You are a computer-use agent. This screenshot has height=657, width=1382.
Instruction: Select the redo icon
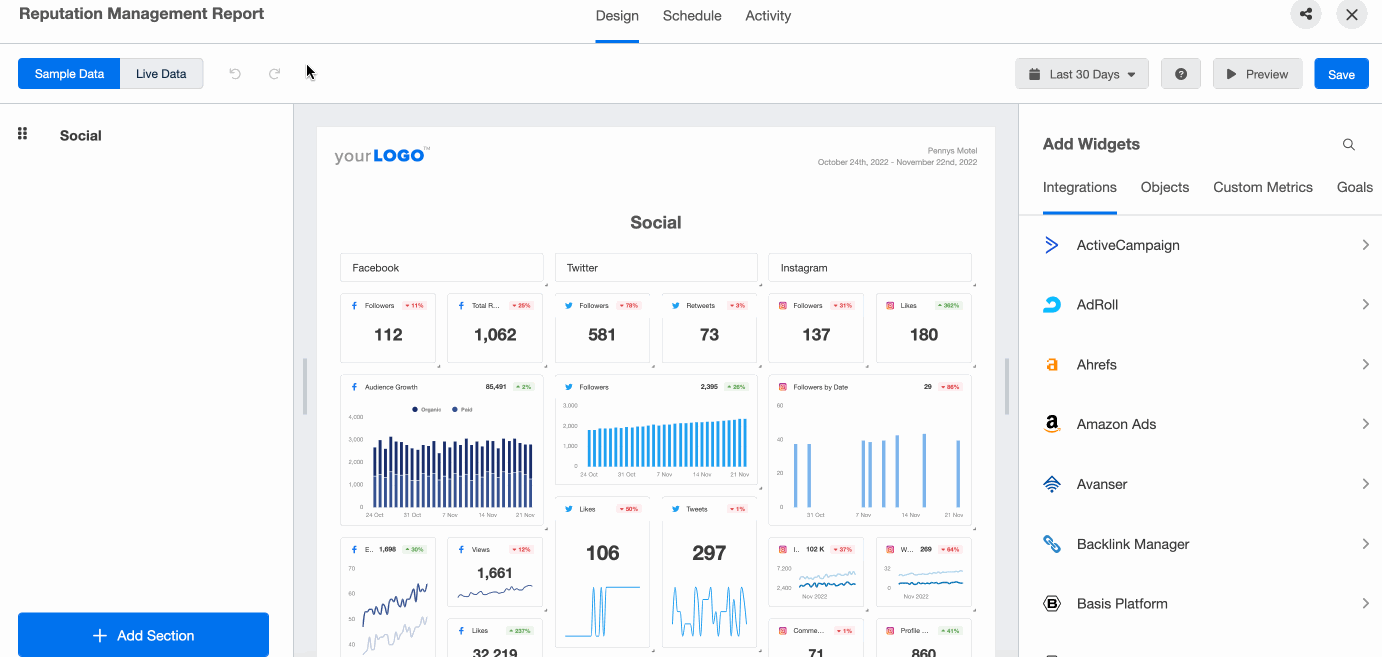274,72
